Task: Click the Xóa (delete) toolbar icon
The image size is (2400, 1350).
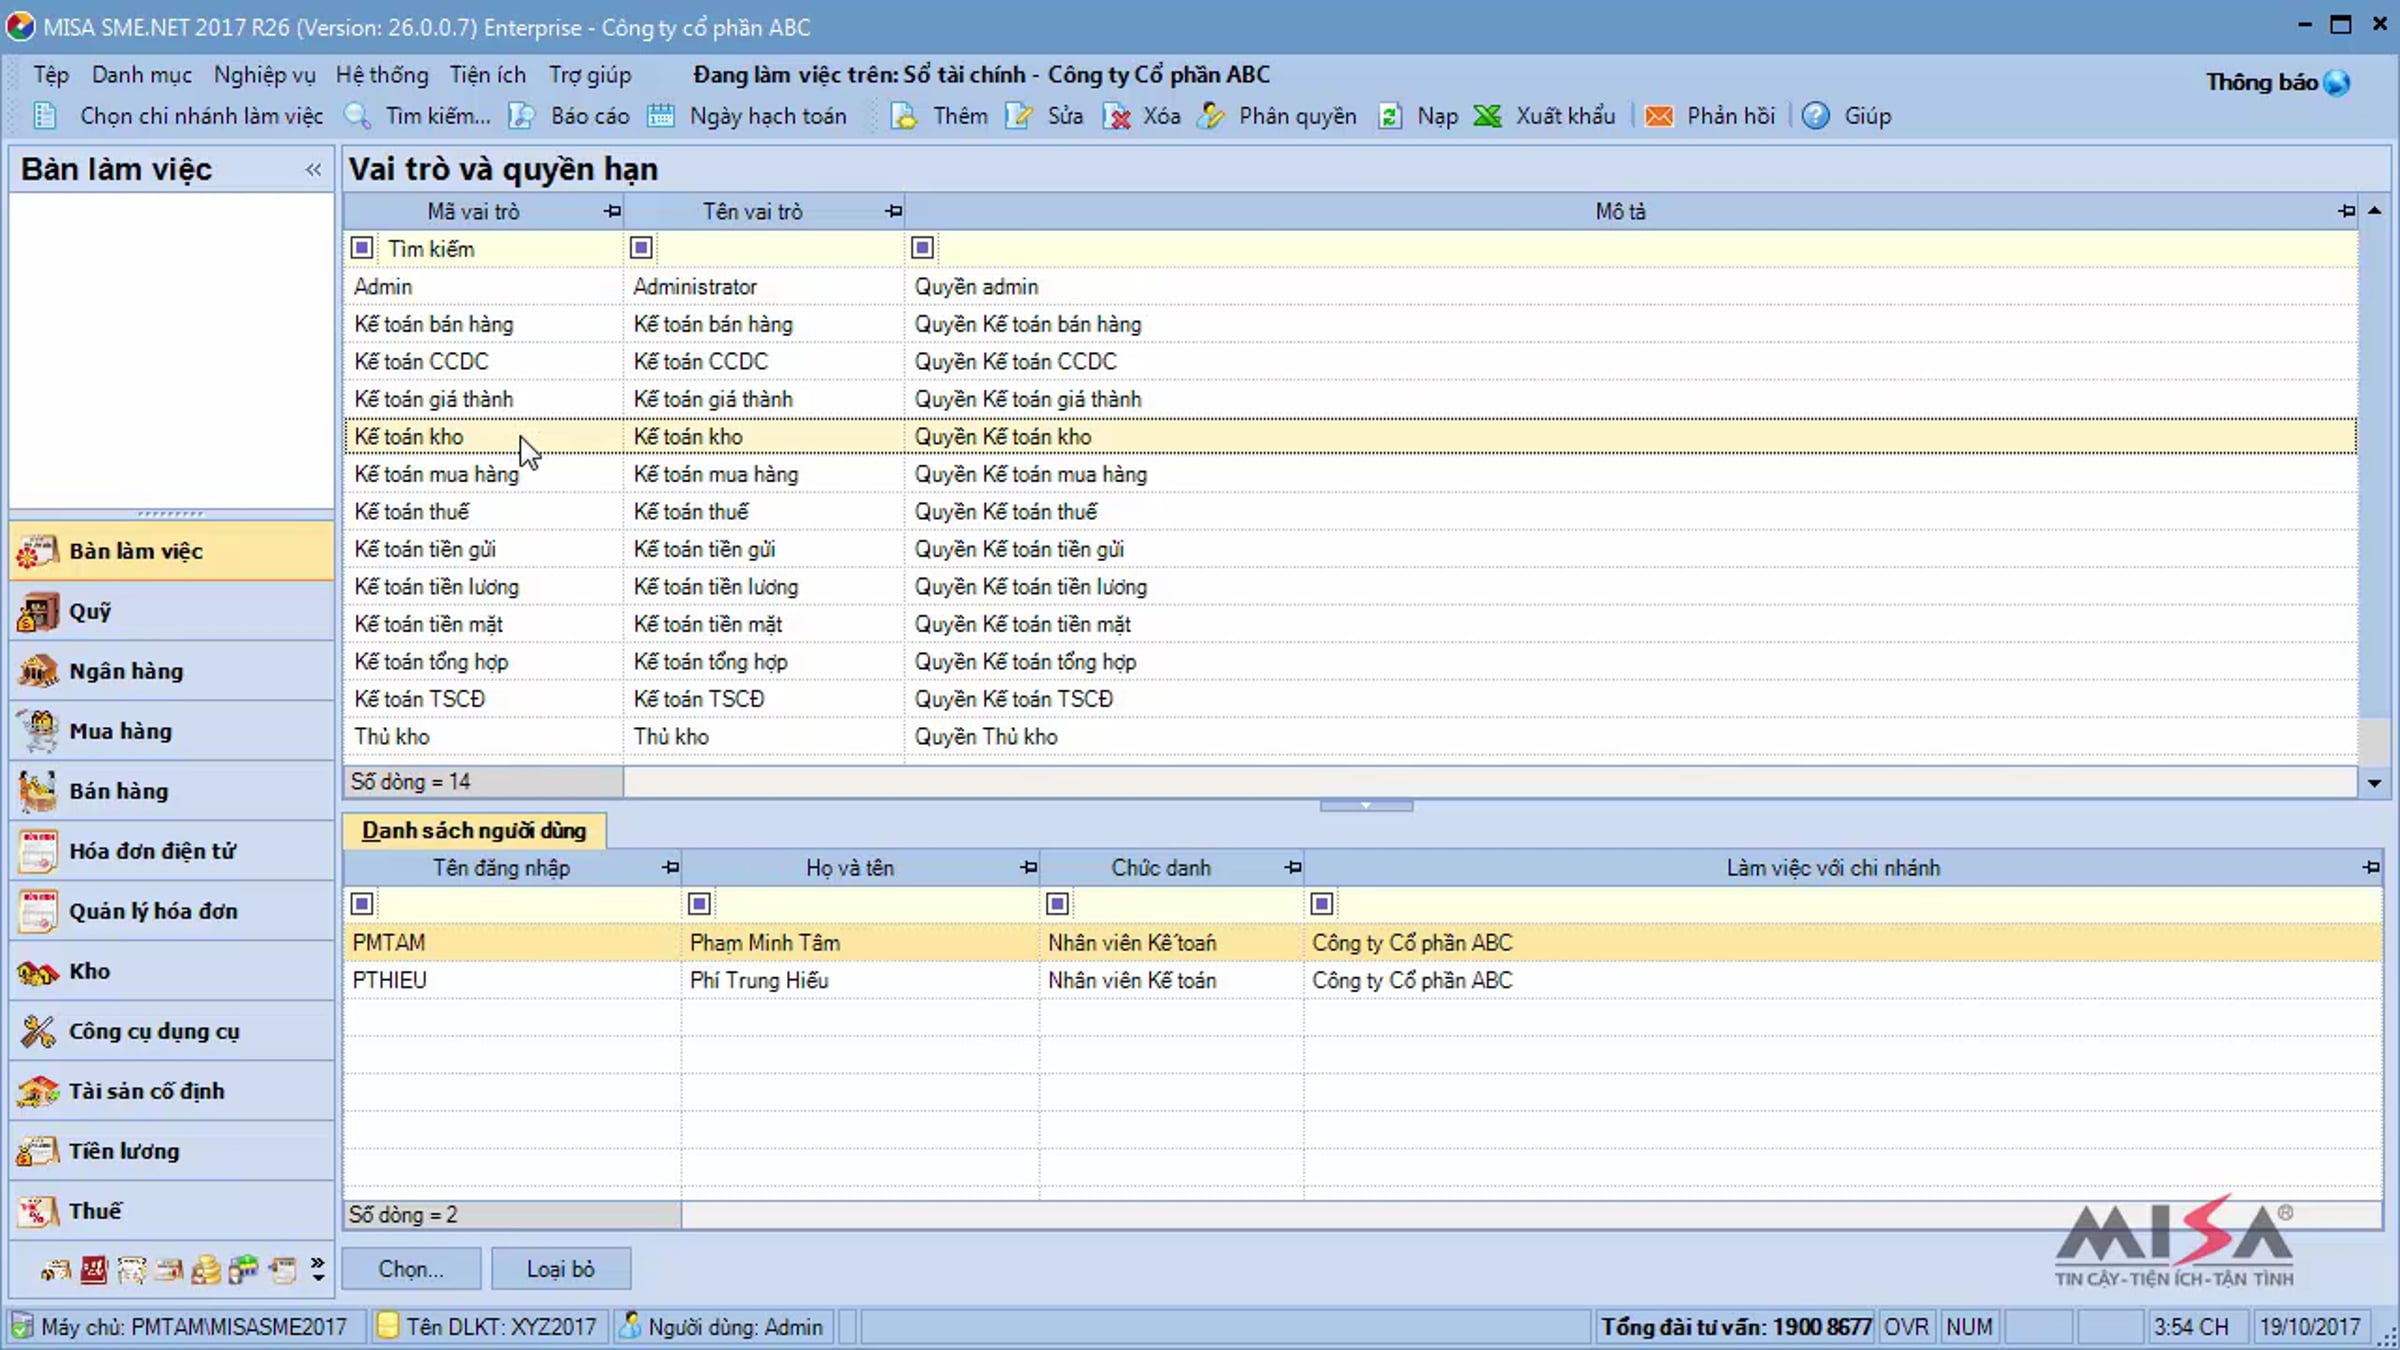Action: point(1116,116)
